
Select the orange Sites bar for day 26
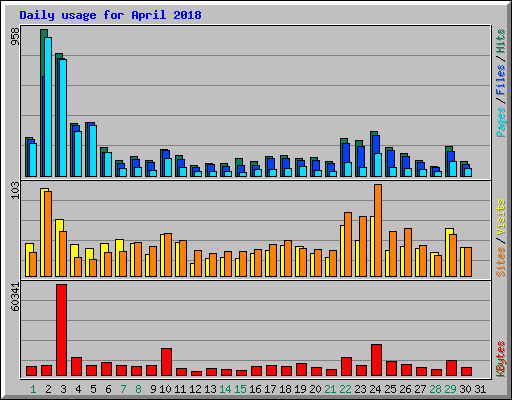pyautogui.click(x=408, y=252)
